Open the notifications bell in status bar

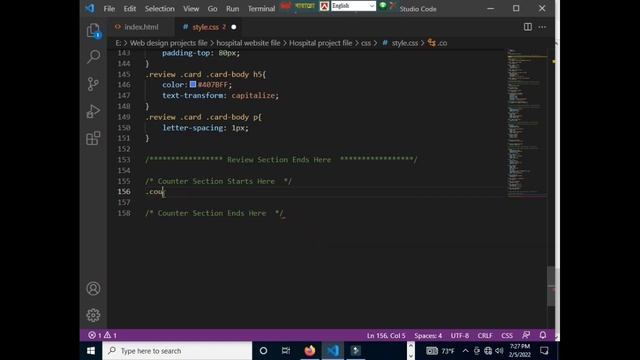(542, 335)
